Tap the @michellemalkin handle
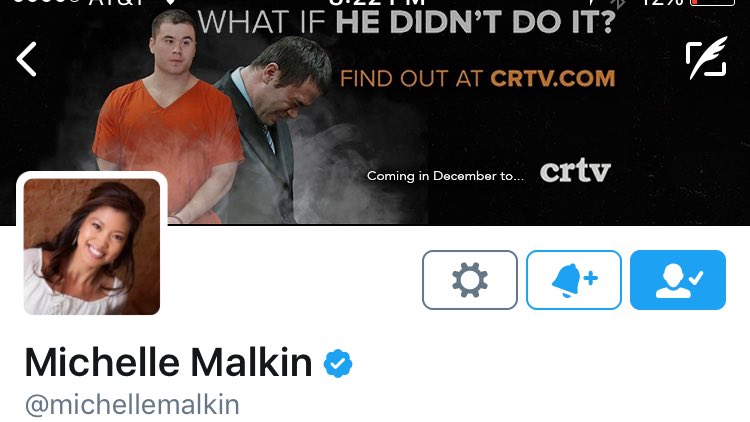The image size is (750, 422). point(132,405)
